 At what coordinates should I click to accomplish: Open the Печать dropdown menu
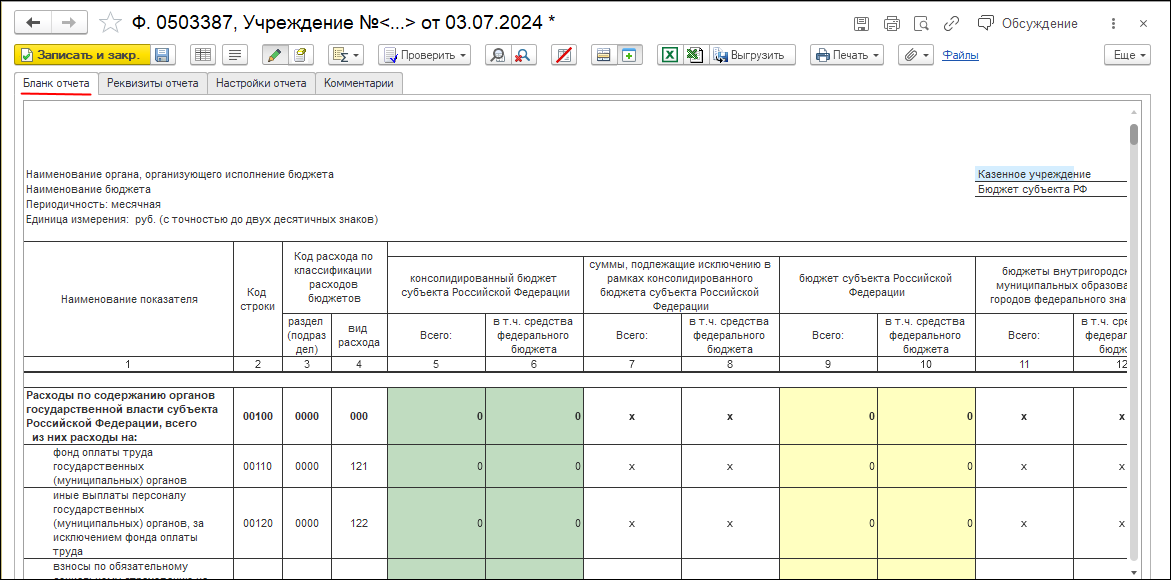[847, 55]
